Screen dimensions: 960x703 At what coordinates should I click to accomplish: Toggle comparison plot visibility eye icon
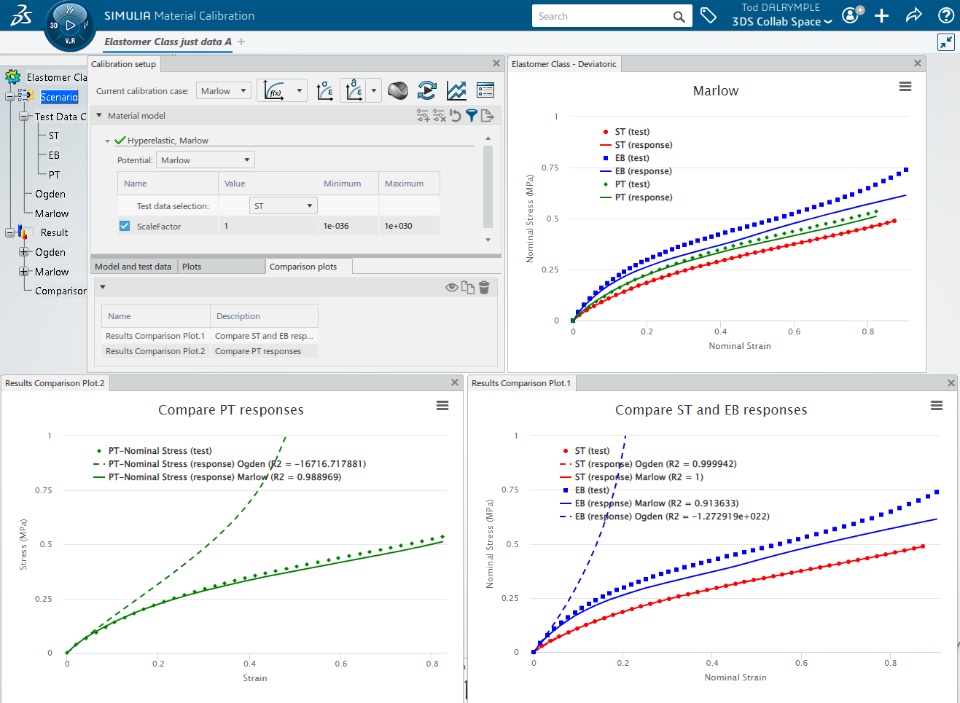(452, 287)
